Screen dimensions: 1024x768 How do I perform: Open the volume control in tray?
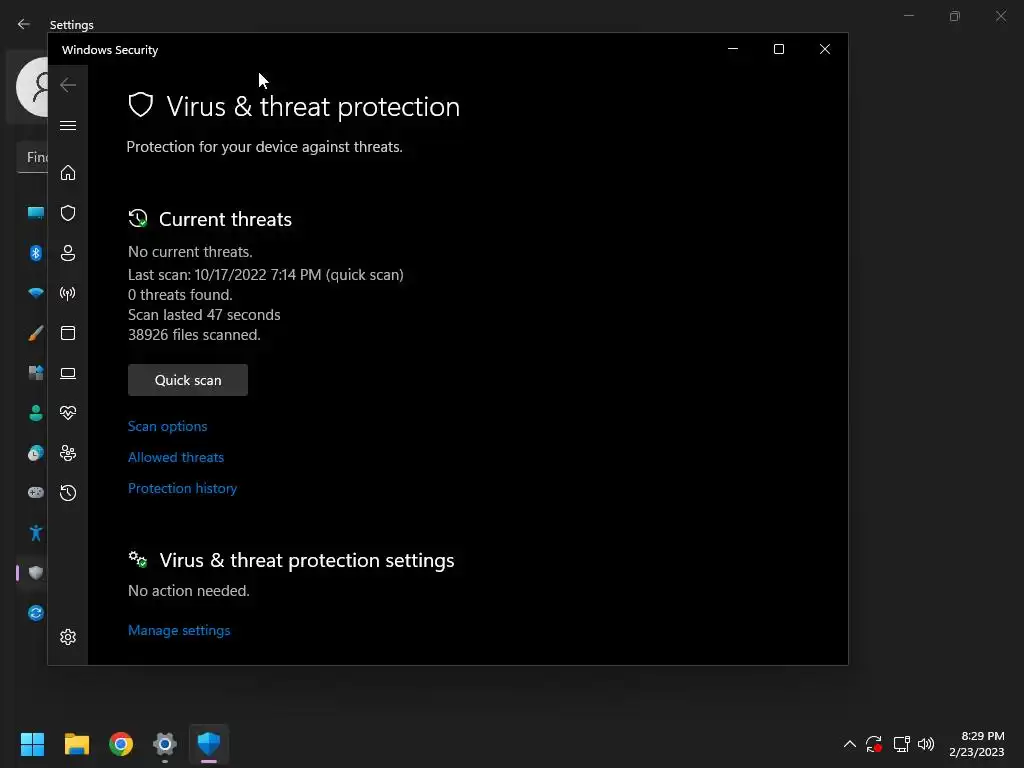pyautogui.click(x=926, y=744)
